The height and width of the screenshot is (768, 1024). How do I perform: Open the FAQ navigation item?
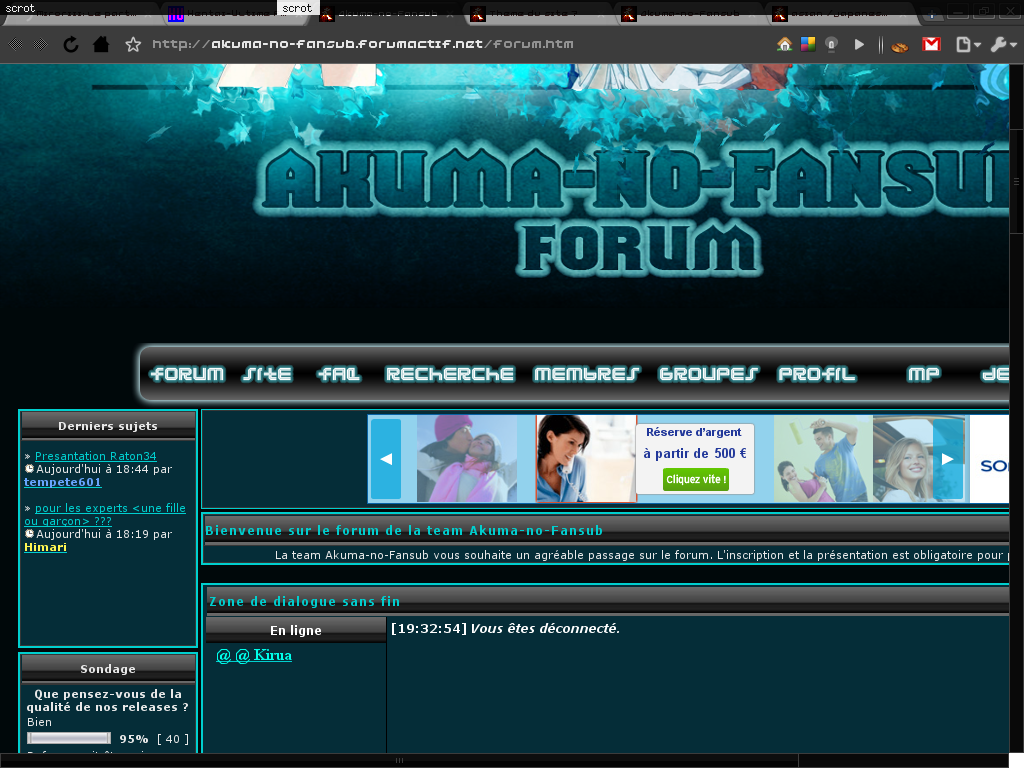(x=339, y=374)
